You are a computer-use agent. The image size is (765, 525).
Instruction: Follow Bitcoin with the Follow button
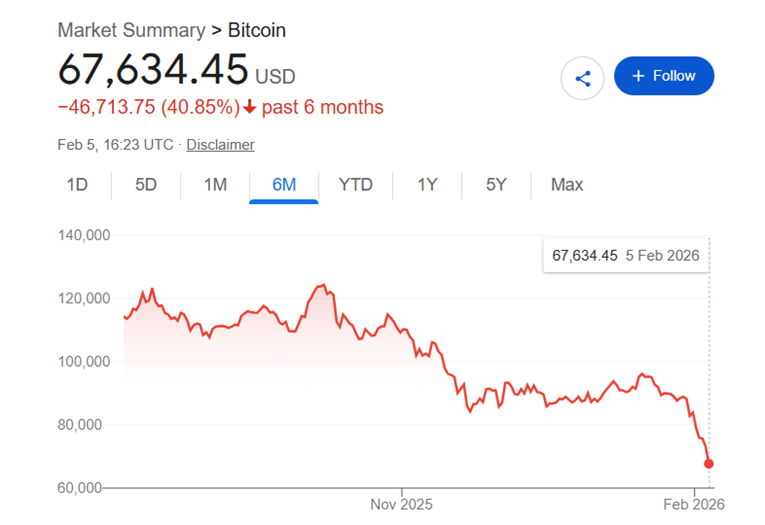(663, 76)
